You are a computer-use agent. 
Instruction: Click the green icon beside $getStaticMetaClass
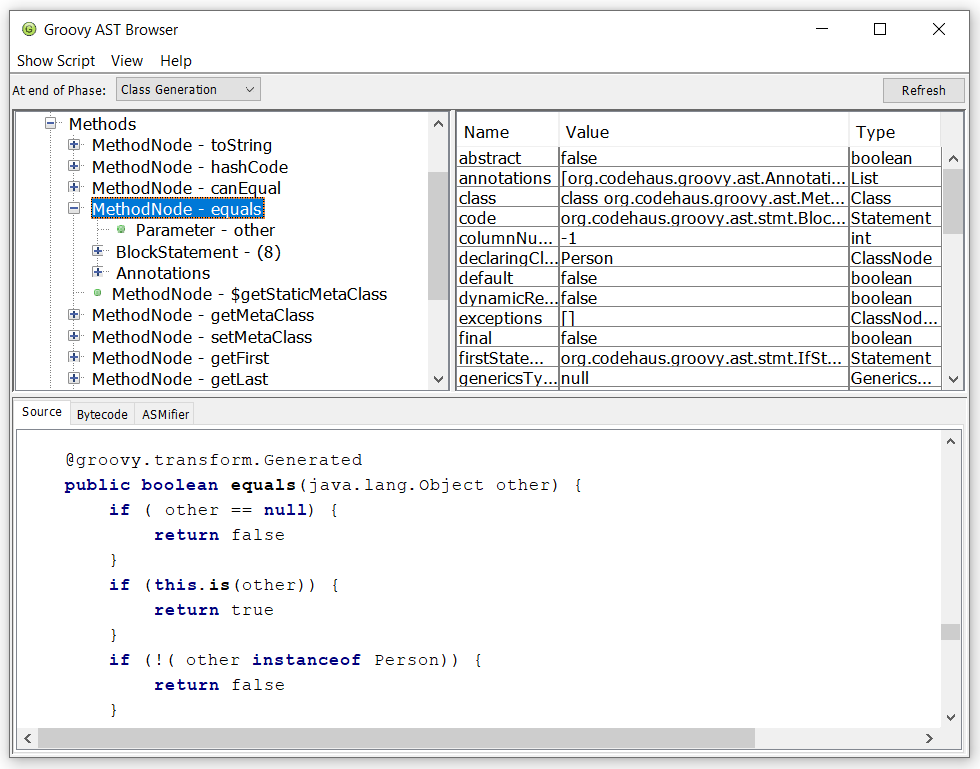95,294
